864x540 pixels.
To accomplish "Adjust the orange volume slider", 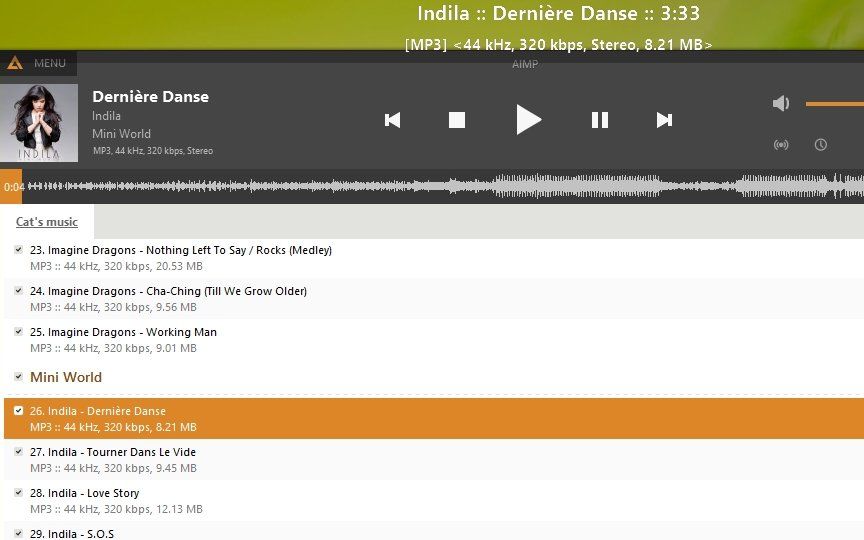I will click(x=834, y=104).
